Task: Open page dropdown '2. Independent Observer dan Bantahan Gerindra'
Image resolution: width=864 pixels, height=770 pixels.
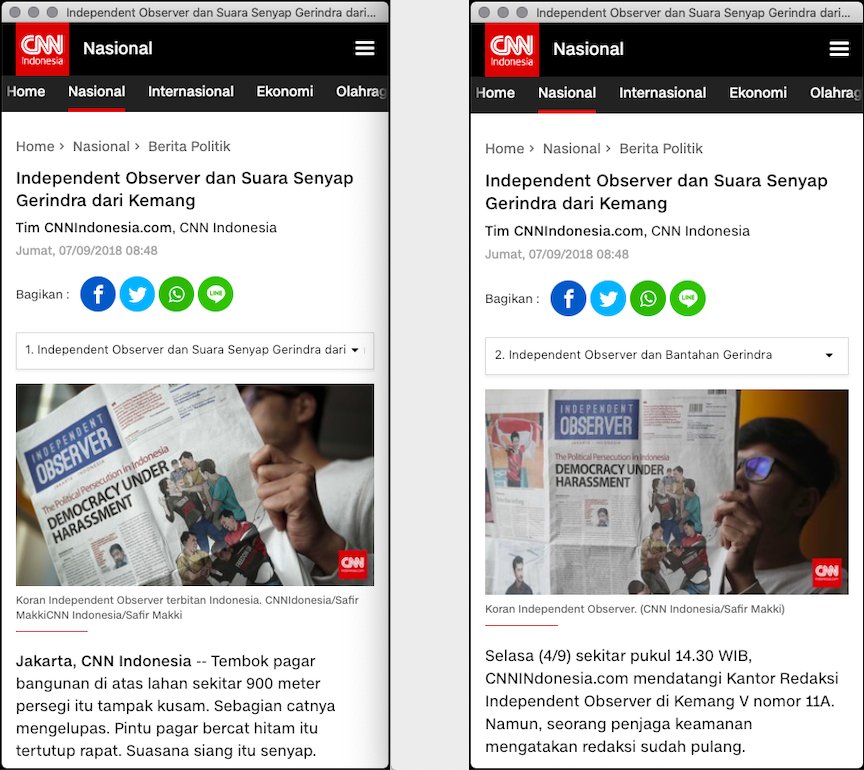Action: click(667, 356)
